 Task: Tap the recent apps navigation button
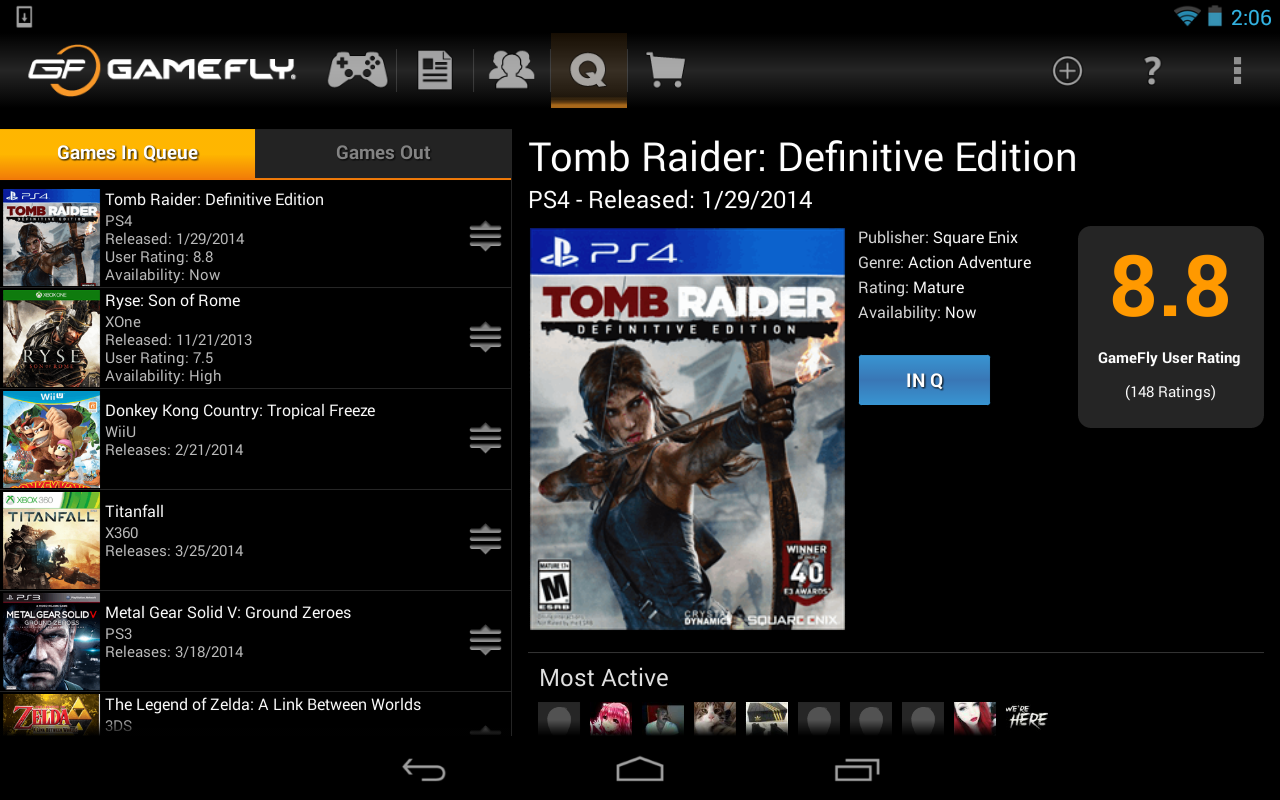point(857,769)
